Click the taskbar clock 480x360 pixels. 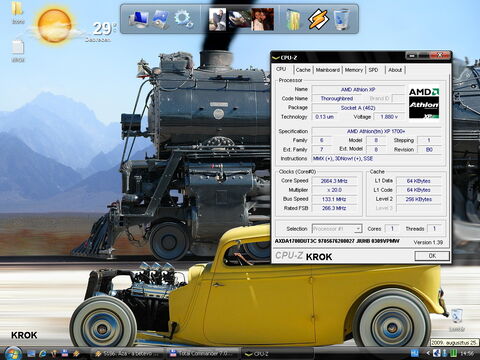pyautogui.click(x=467, y=353)
